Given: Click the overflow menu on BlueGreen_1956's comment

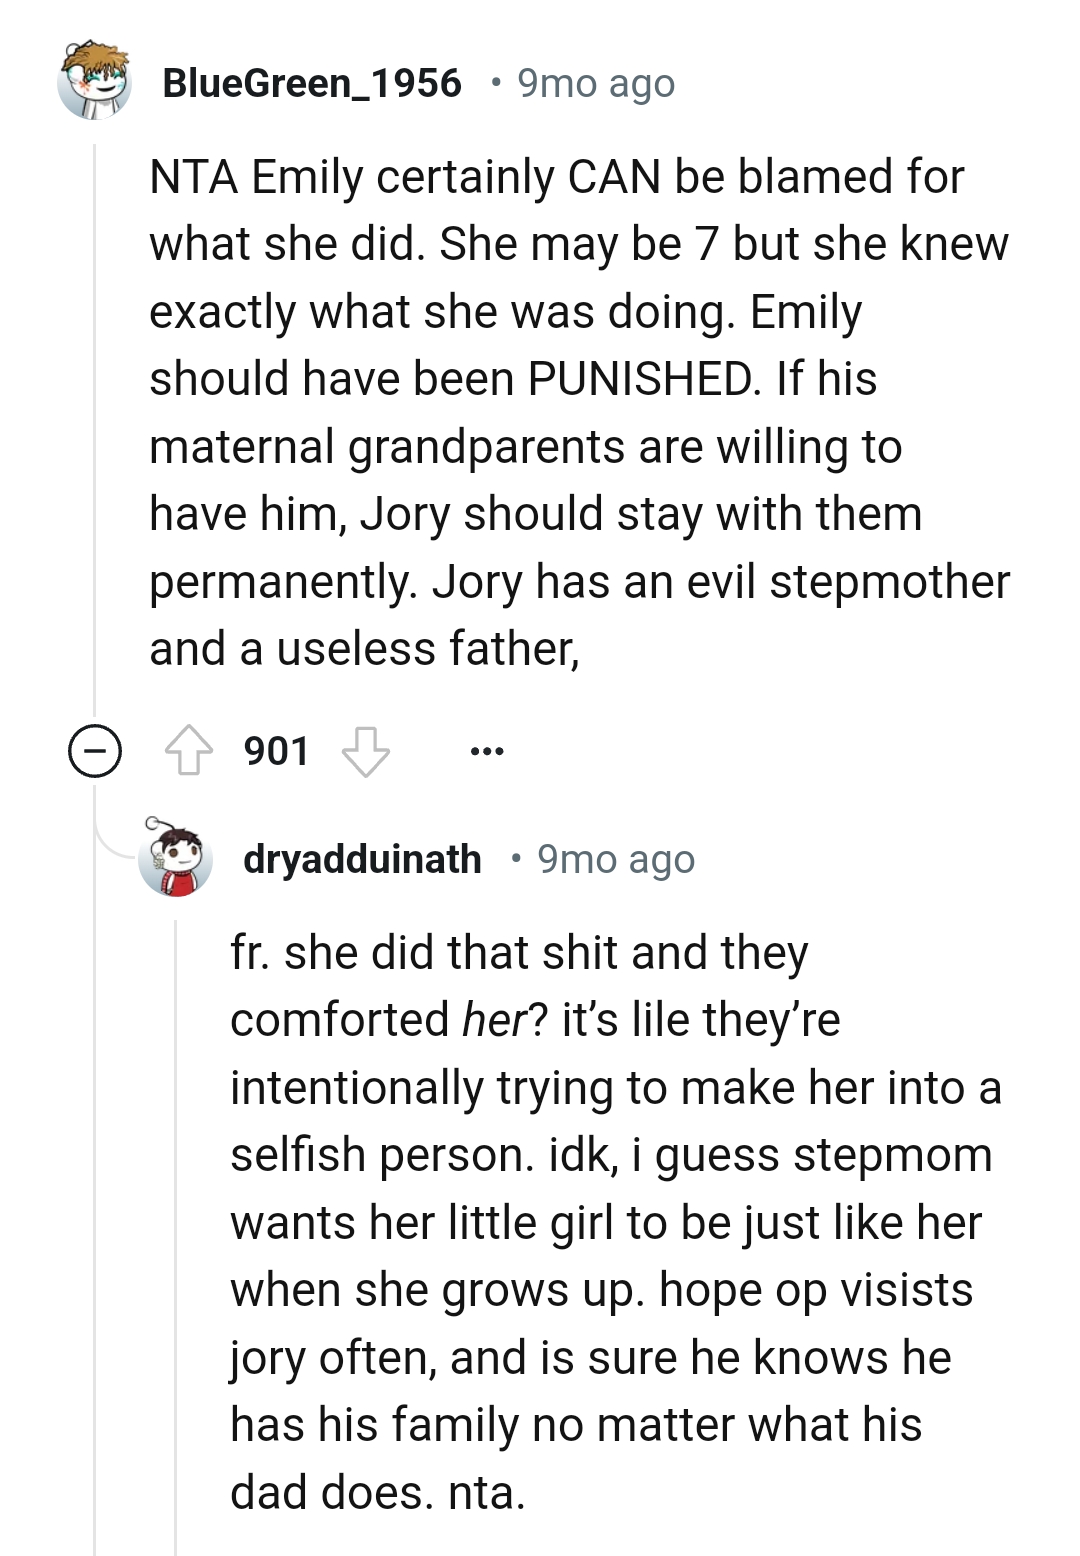Looking at the screenshot, I should (487, 753).
